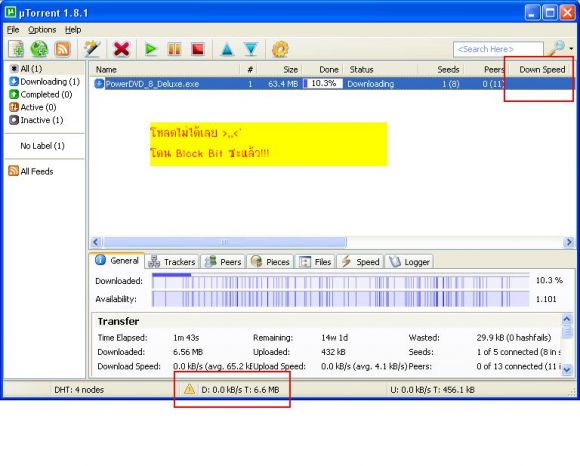Switch to the Logger tab

[409, 262]
